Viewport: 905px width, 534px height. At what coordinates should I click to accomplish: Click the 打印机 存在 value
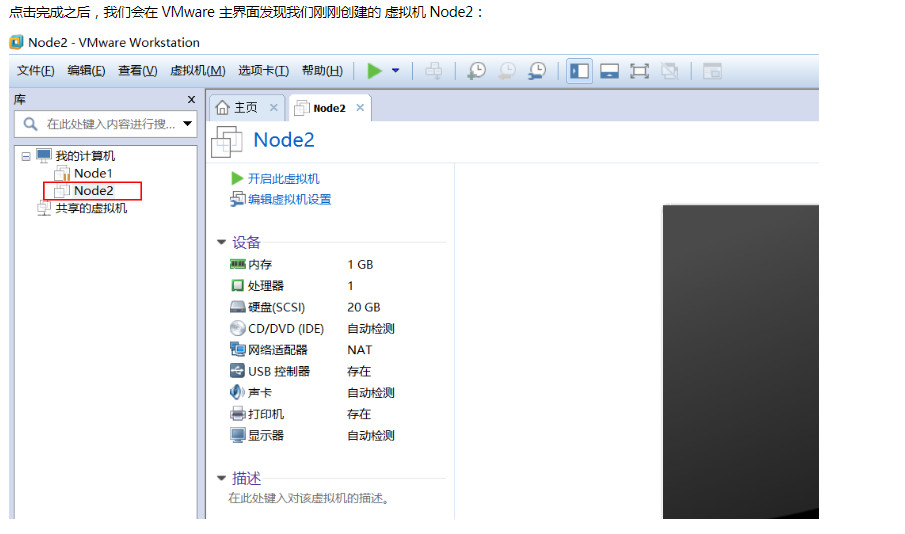pyautogui.click(x=359, y=414)
